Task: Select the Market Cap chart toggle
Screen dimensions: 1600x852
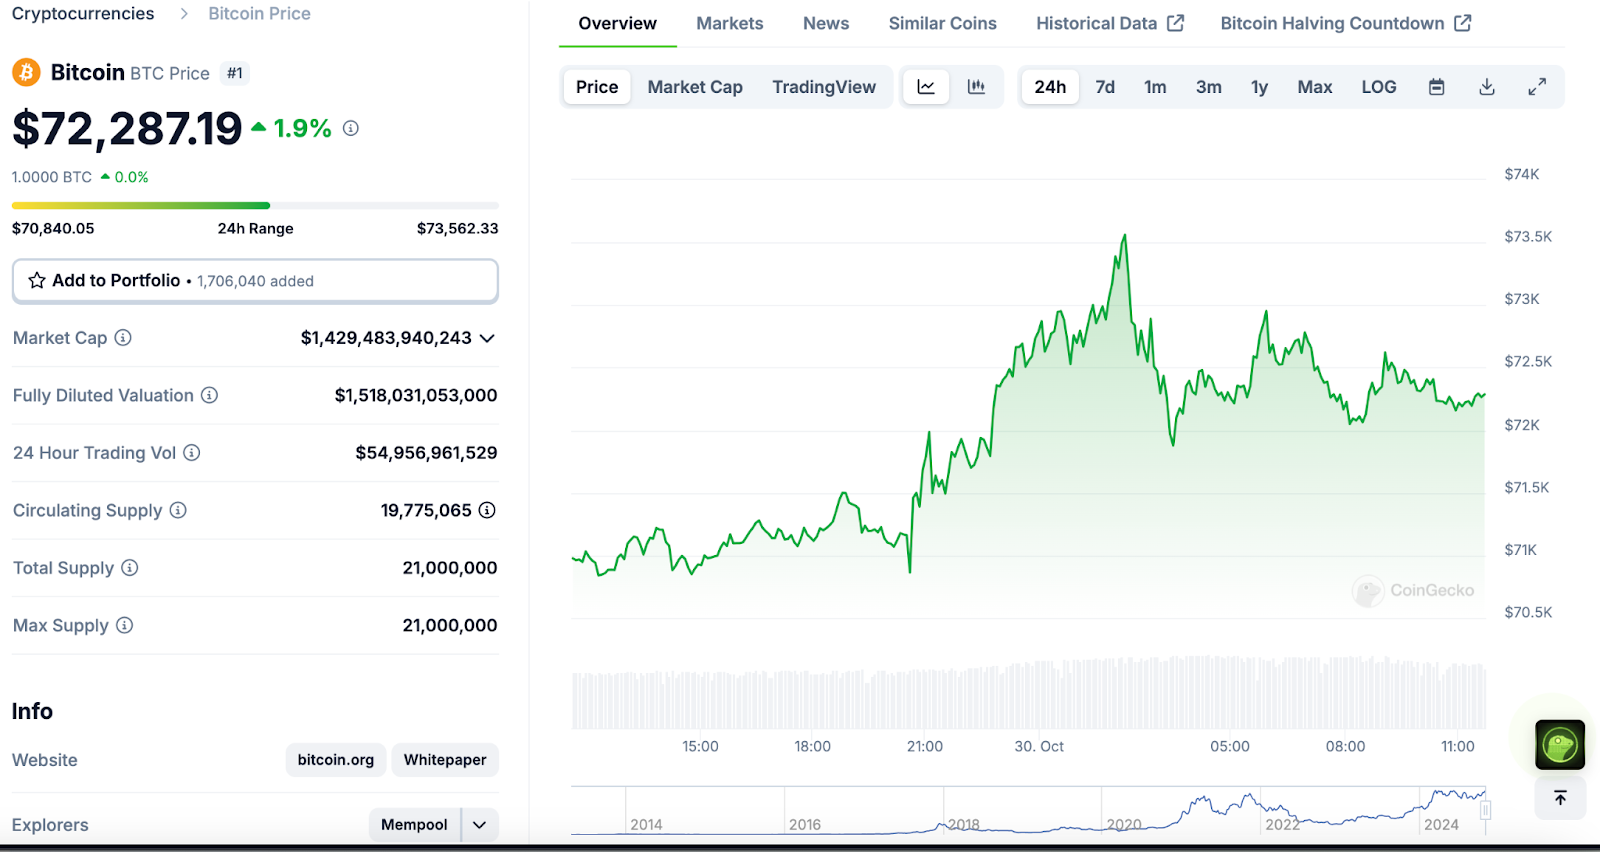Action: (x=695, y=87)
